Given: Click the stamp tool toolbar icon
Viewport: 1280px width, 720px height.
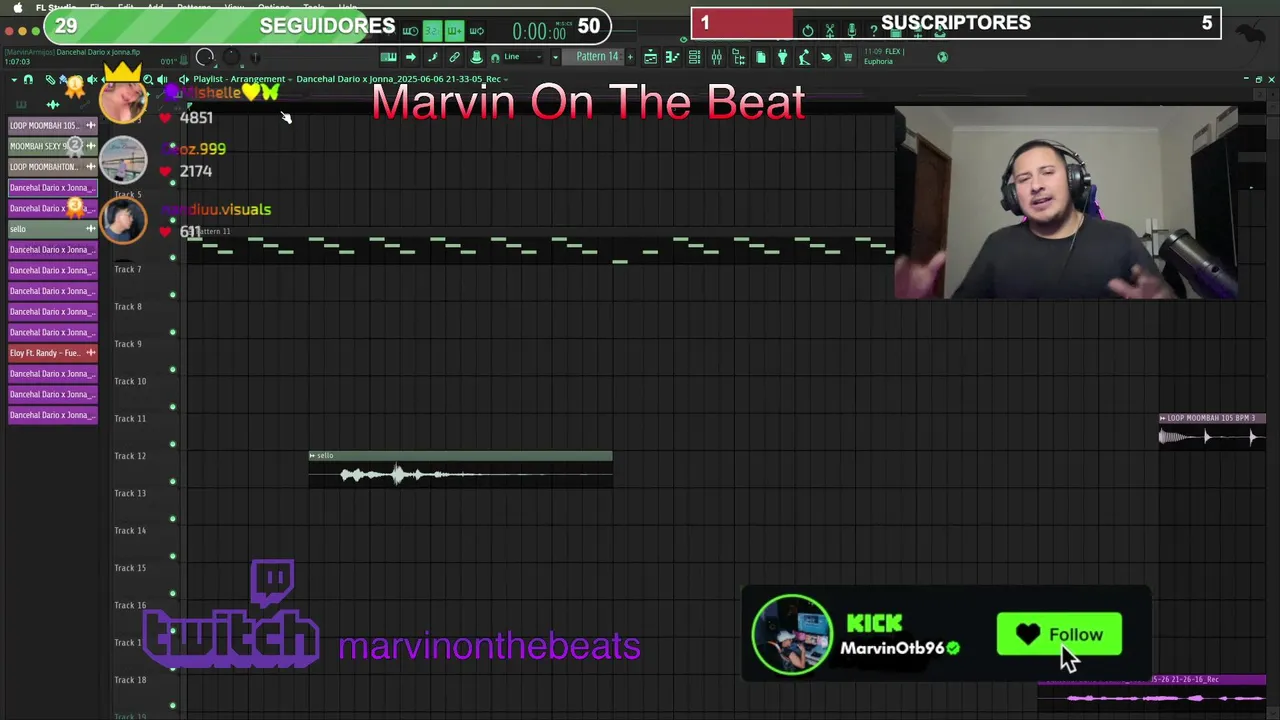Looking at the screenshot, I should [x=476, y=57].
